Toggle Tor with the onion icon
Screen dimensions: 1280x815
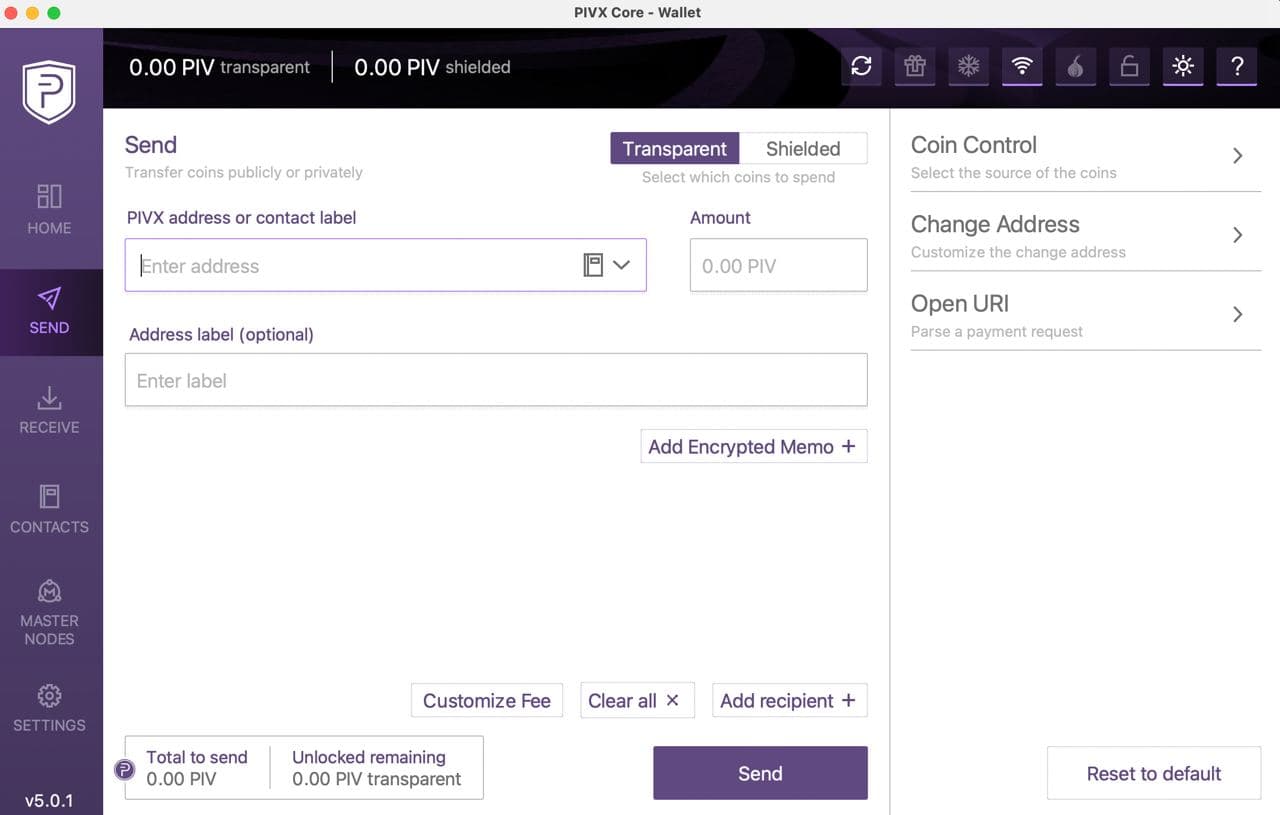1076,67
